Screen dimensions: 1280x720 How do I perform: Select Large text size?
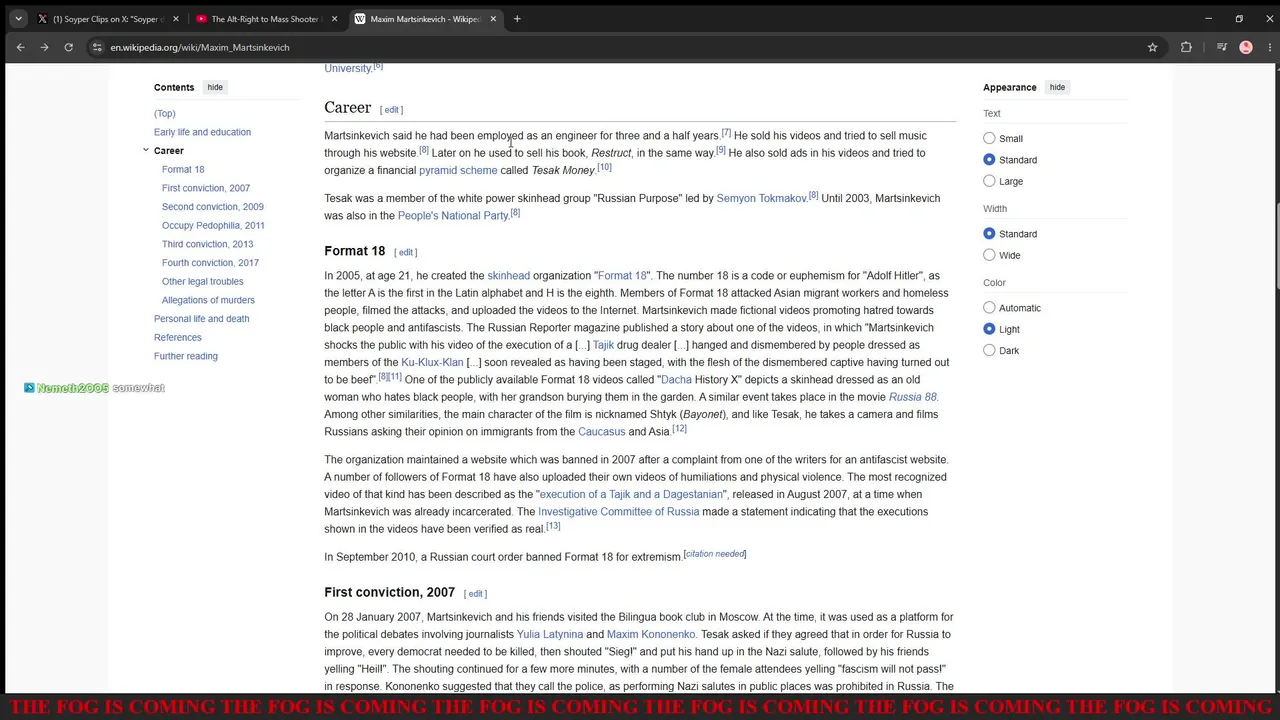[989, 181]
